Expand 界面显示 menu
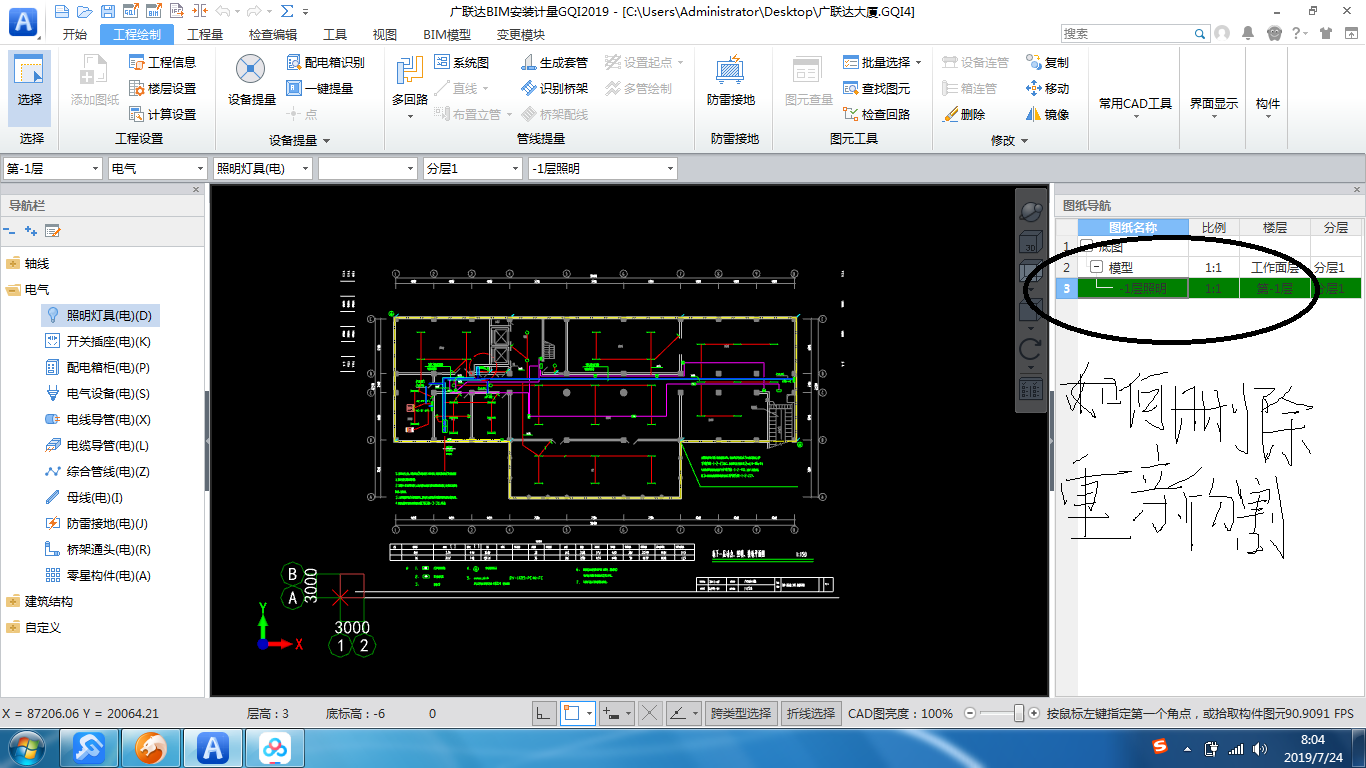The image size is (1366, 768). click(1213, 103)
